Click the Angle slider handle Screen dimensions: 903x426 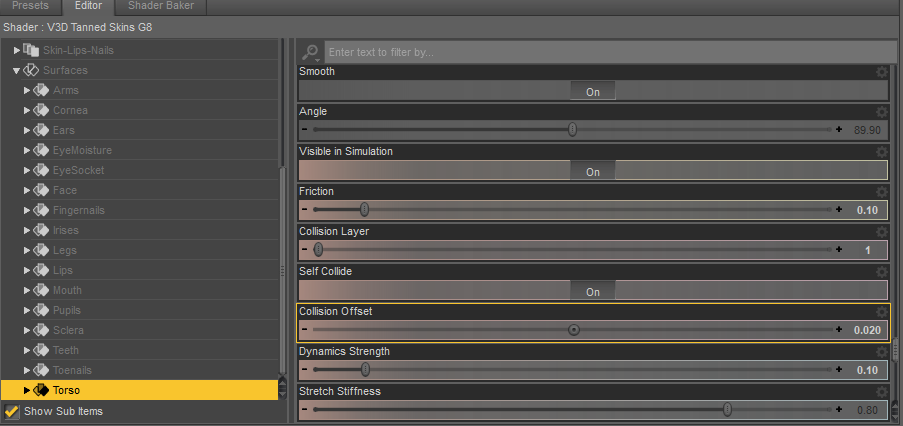[x=572, y=130]
